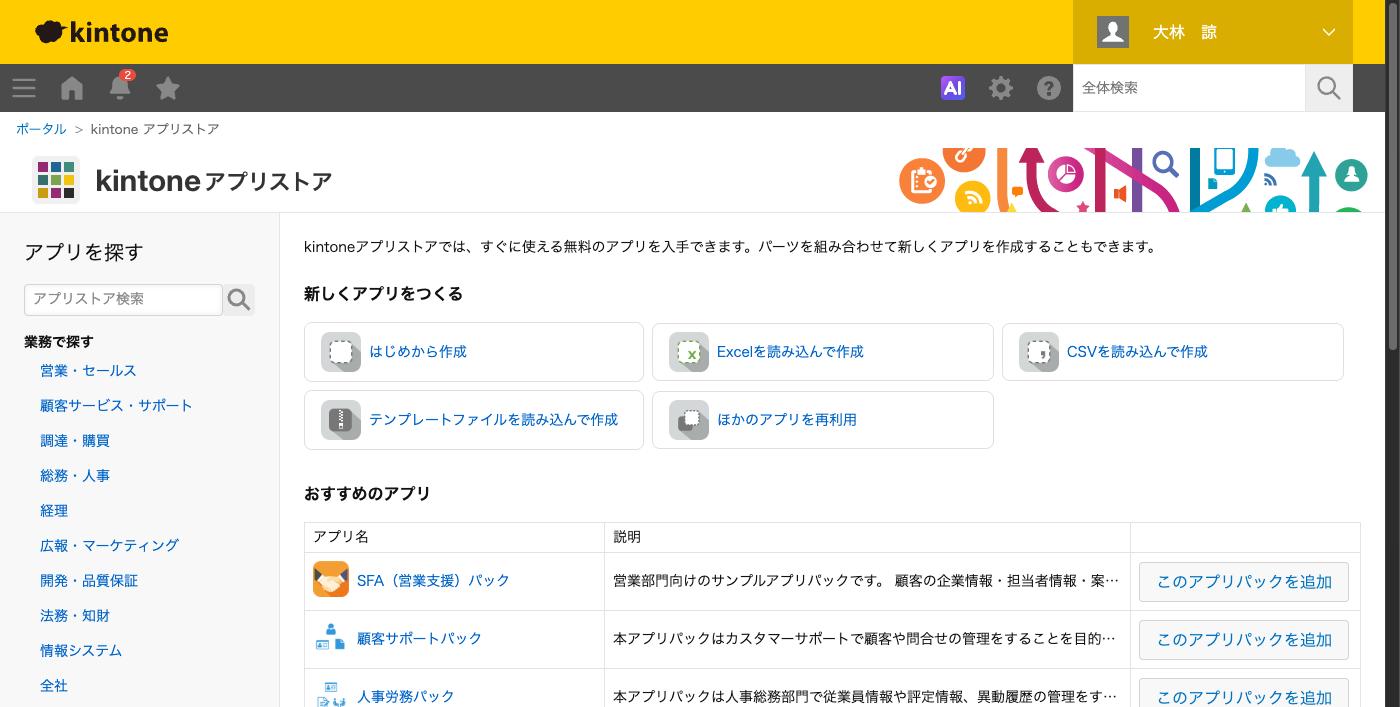Open the ポータル breadcrumb link
This screenshot has height=707, width=1400.
click(41, 129)
